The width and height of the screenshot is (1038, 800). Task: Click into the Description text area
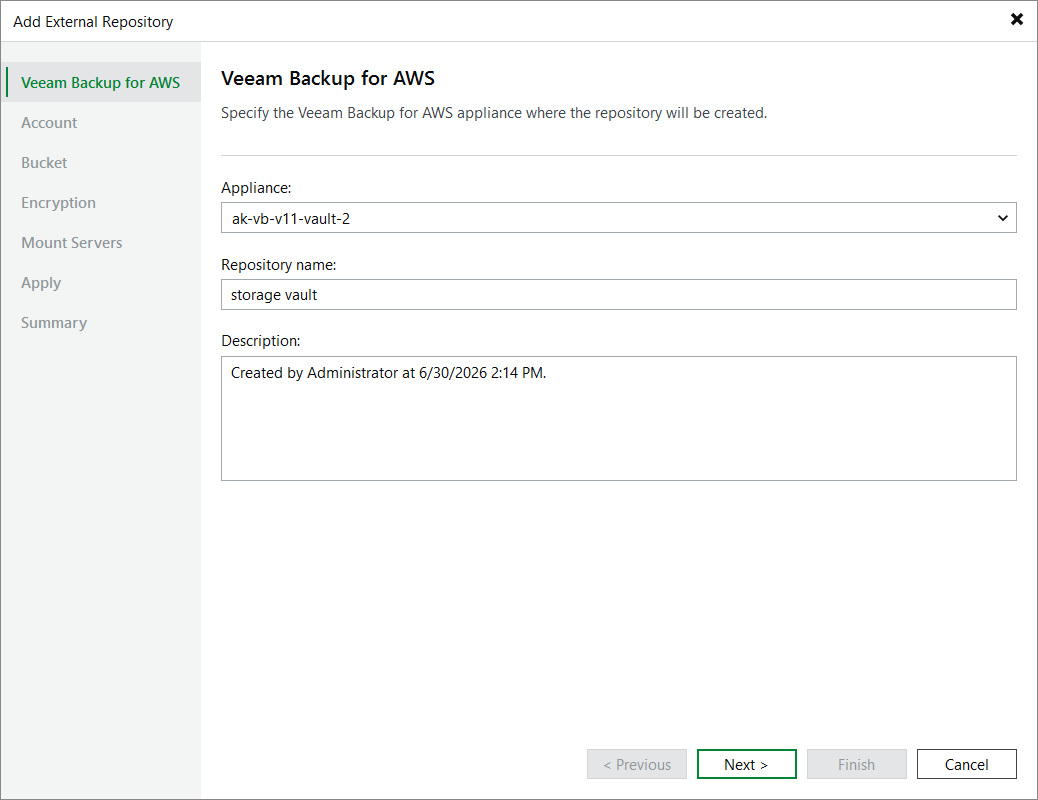coord(618,419)
